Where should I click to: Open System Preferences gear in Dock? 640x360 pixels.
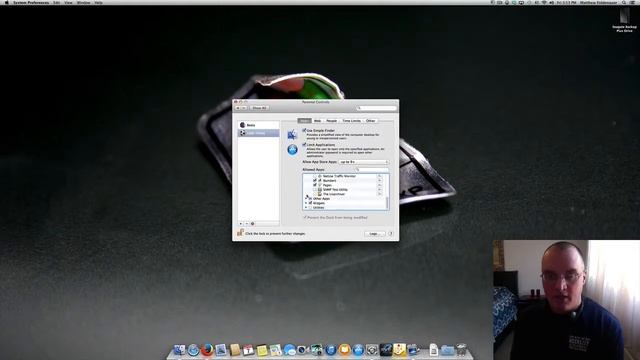point(372,350)
